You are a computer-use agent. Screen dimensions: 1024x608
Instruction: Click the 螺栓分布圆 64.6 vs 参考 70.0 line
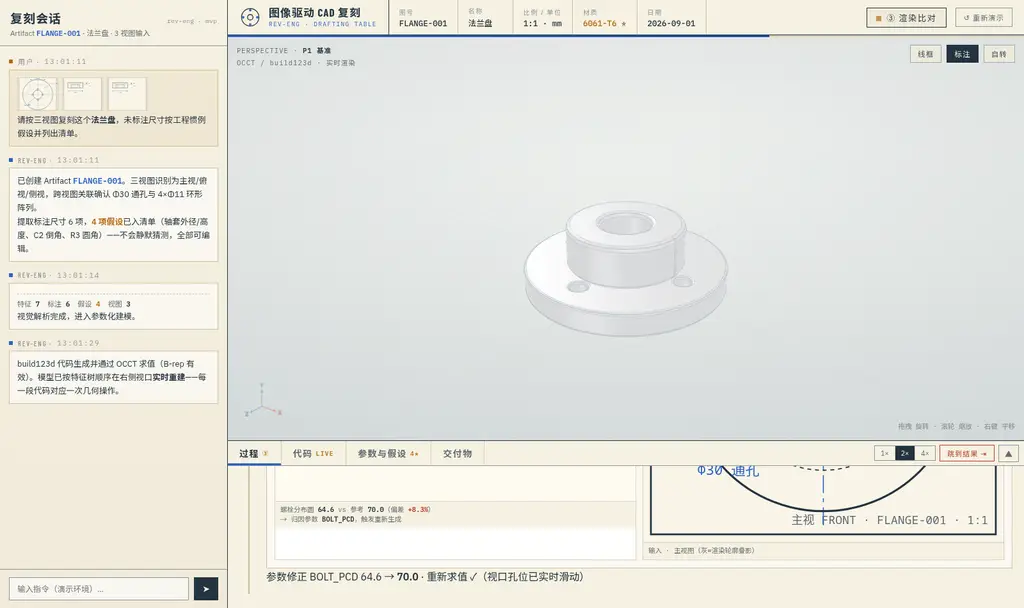point(355,509)
